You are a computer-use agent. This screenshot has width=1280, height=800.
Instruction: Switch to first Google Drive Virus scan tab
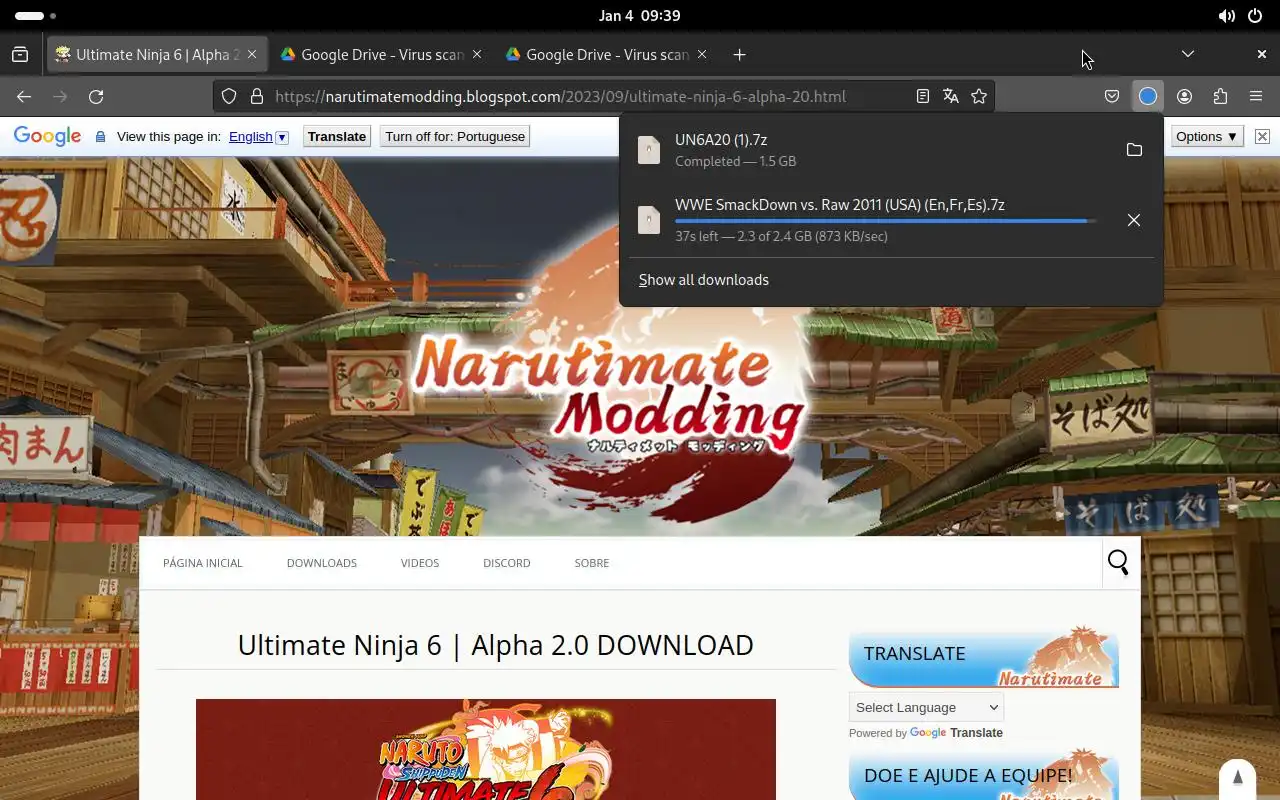tap(382, 55)
